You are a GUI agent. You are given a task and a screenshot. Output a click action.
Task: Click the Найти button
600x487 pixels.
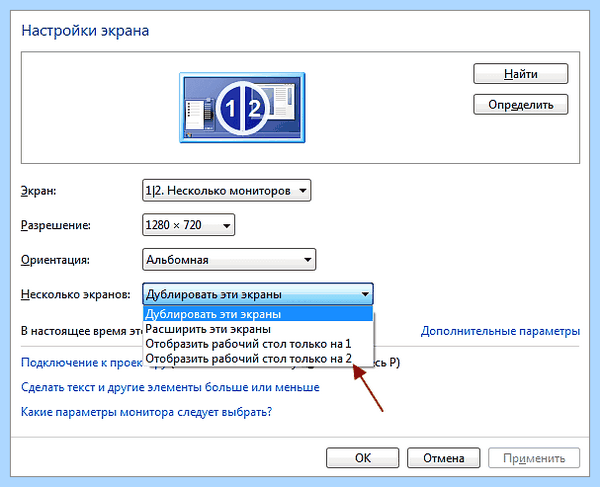(x=520, y=73)
